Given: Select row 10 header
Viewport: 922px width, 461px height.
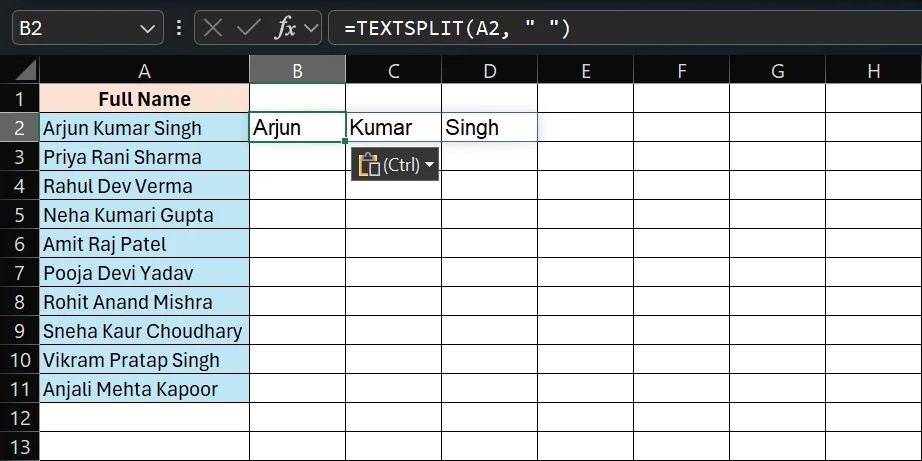Looking at the screenshot, I should point(19,359).
